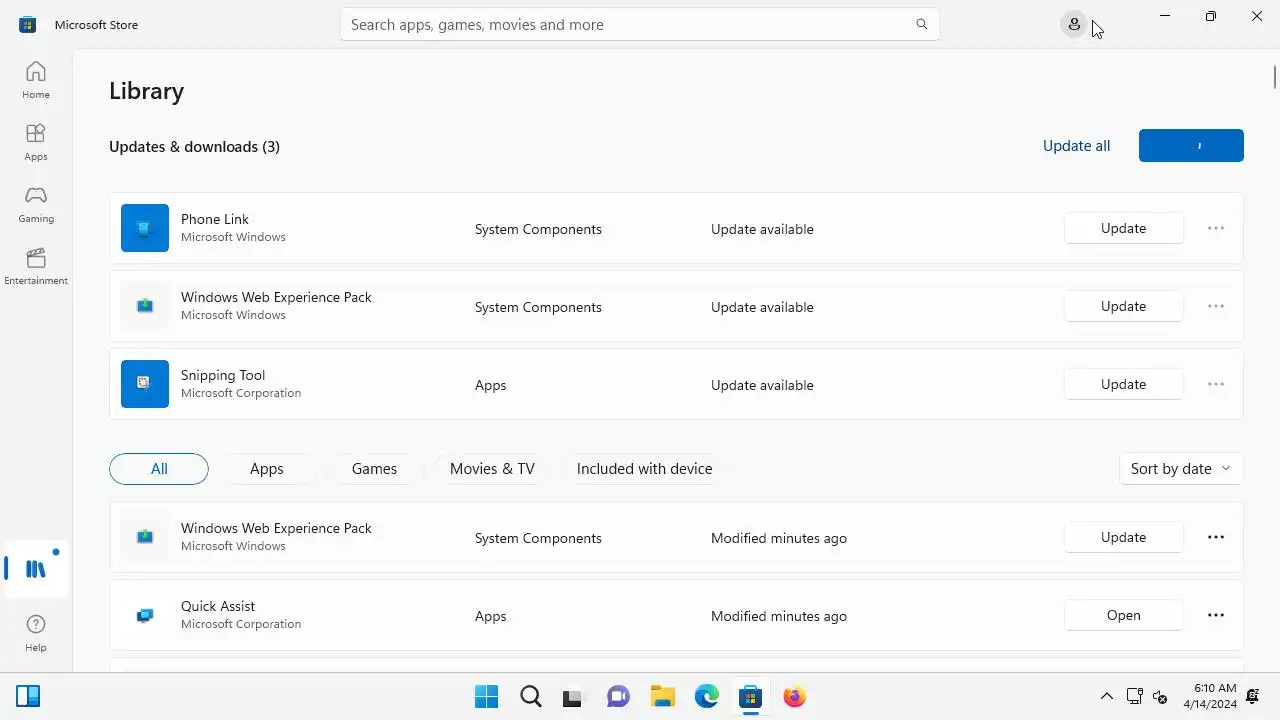Select Included with device filter tab
This screenshot has height=720, width=1280.
[x=644, y=468]
